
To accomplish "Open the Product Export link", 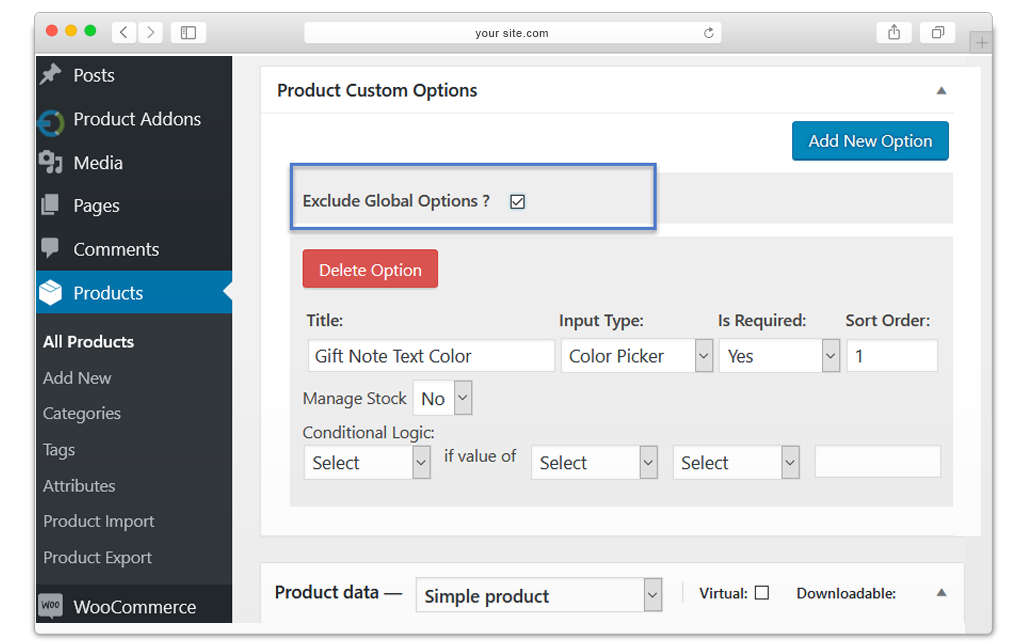I will (x=97, y=557).
